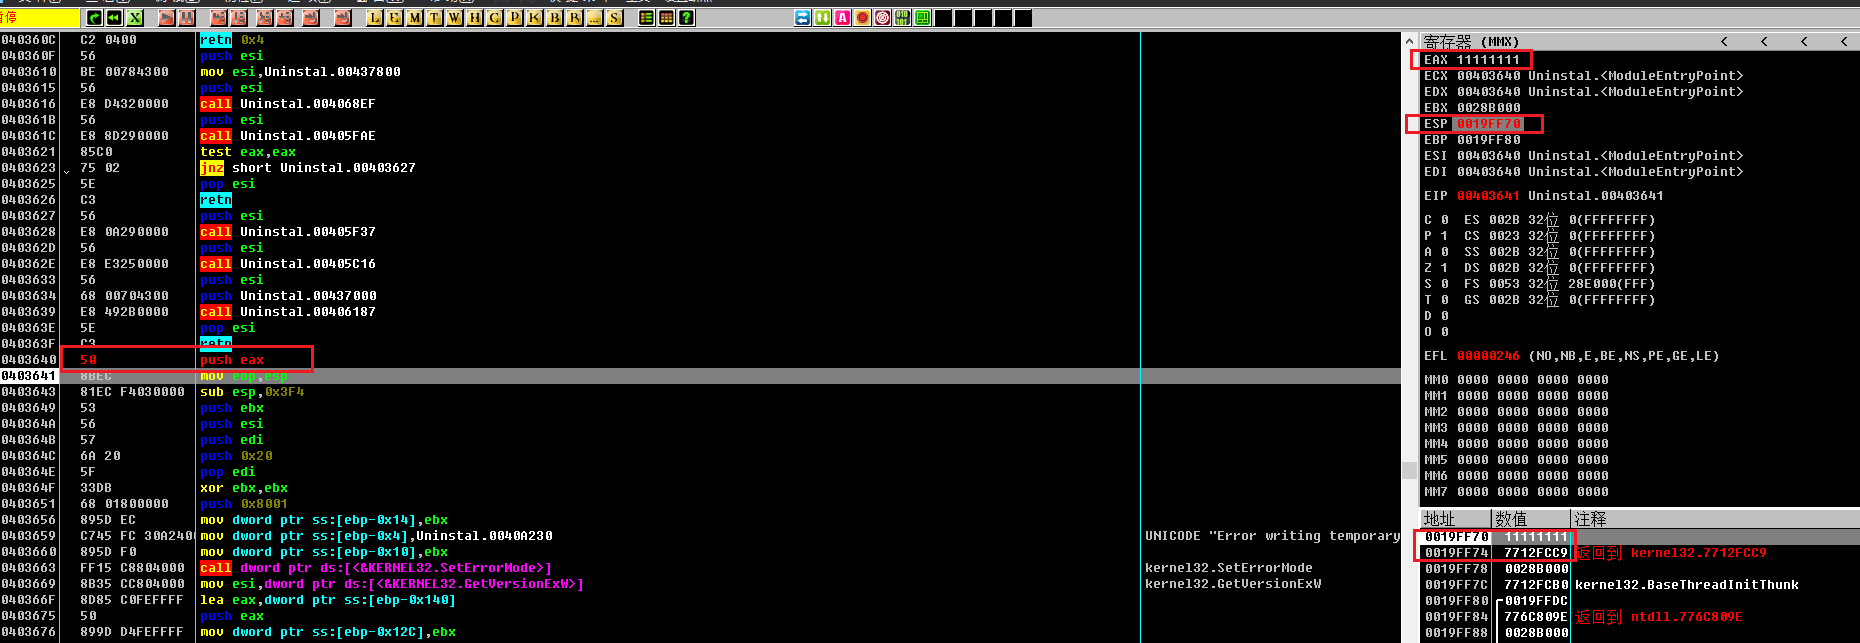Click the Pause execution toolbar icon
Viewport: 1860px width, 643px height.
tap(186, 18)
